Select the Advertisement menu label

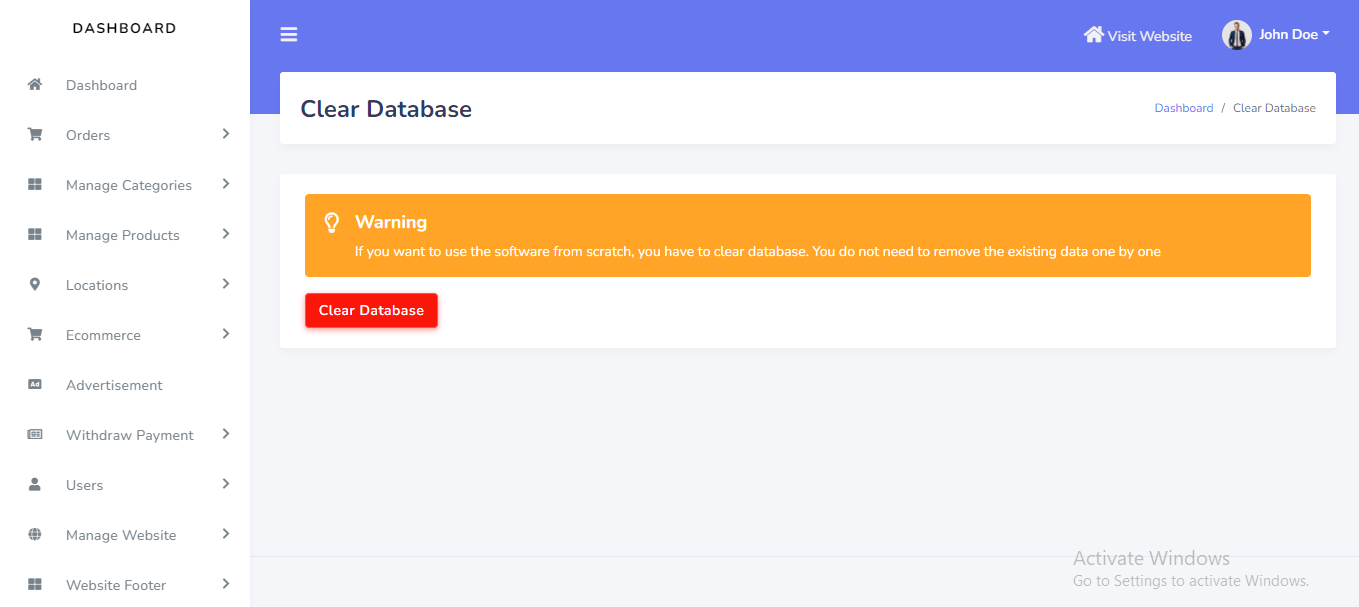(x=114, y=385)
